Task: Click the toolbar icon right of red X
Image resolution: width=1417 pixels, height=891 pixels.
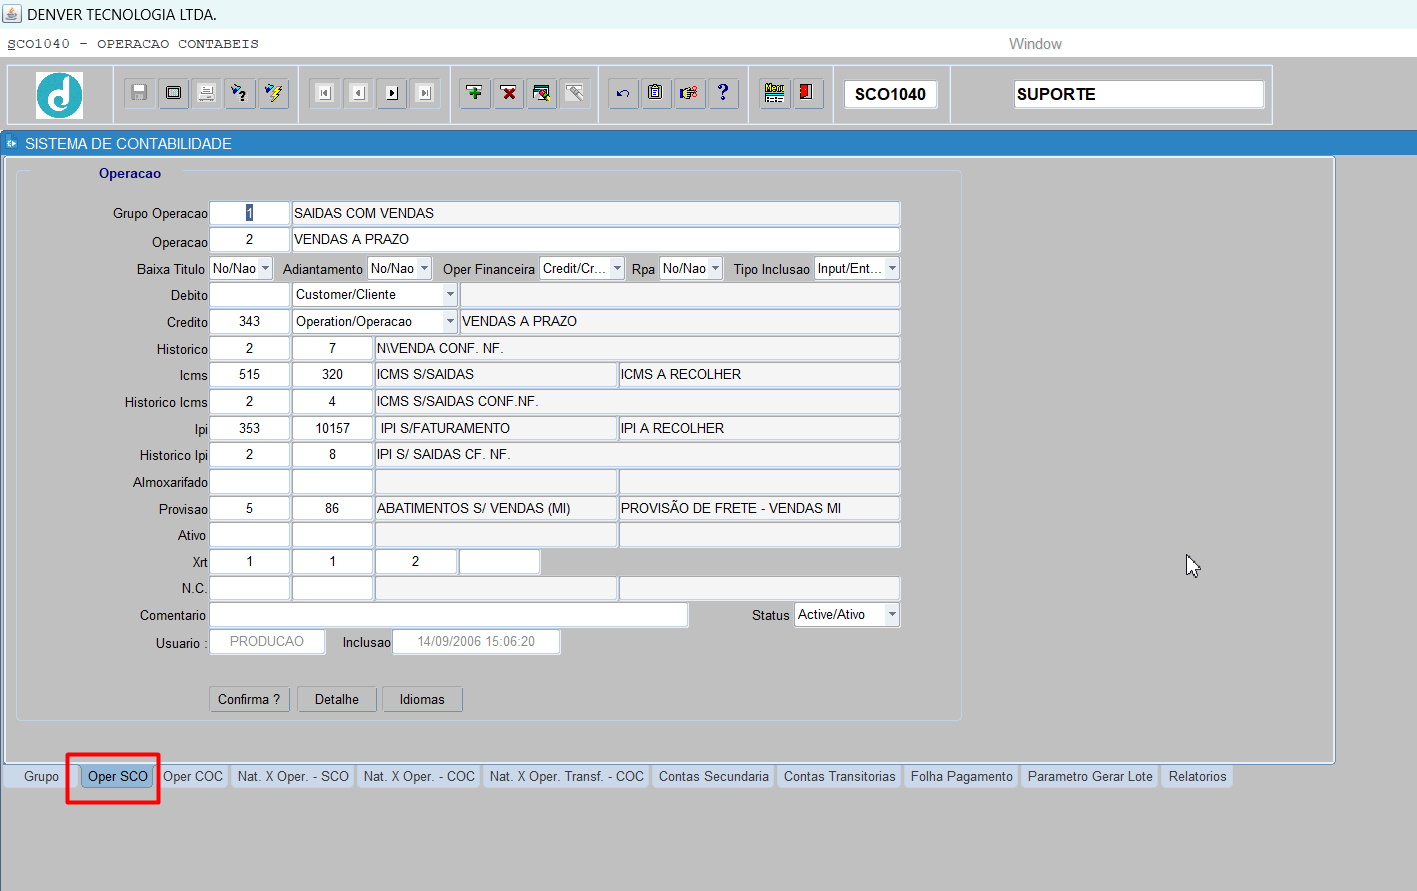Action: coord(542,93)
